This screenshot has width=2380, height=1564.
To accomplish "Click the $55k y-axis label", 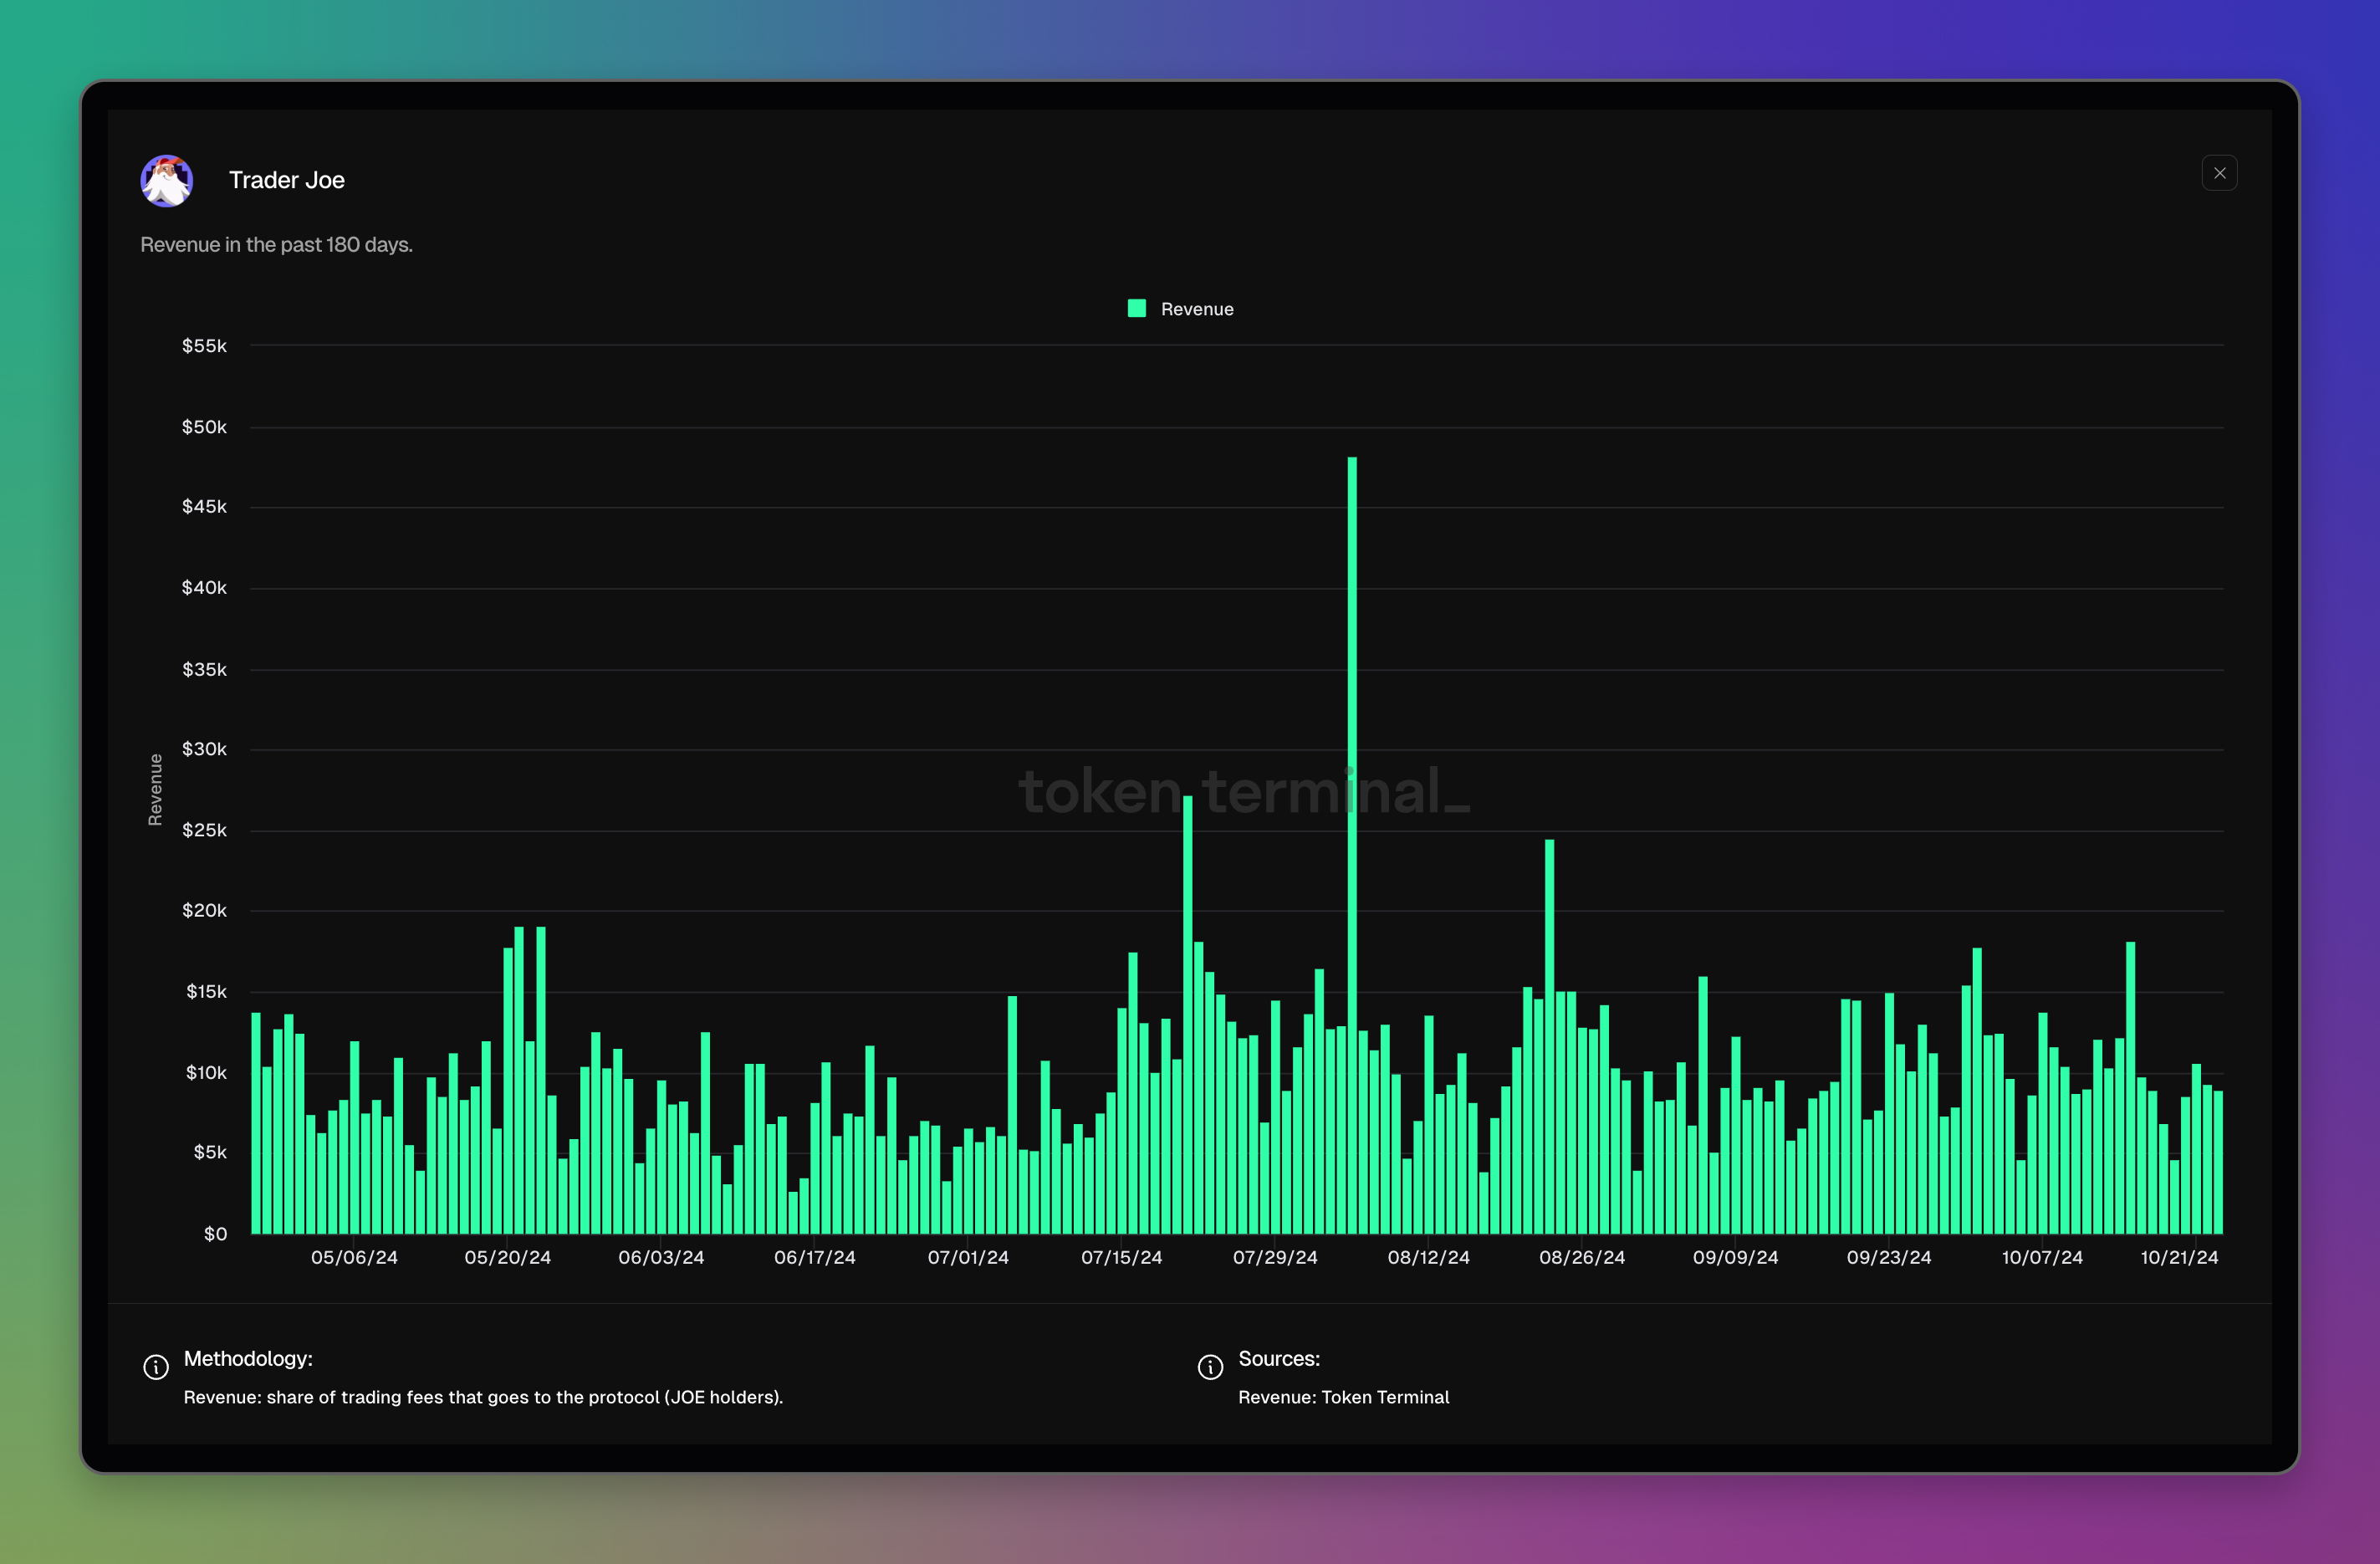I will click(x=204, y=346).
